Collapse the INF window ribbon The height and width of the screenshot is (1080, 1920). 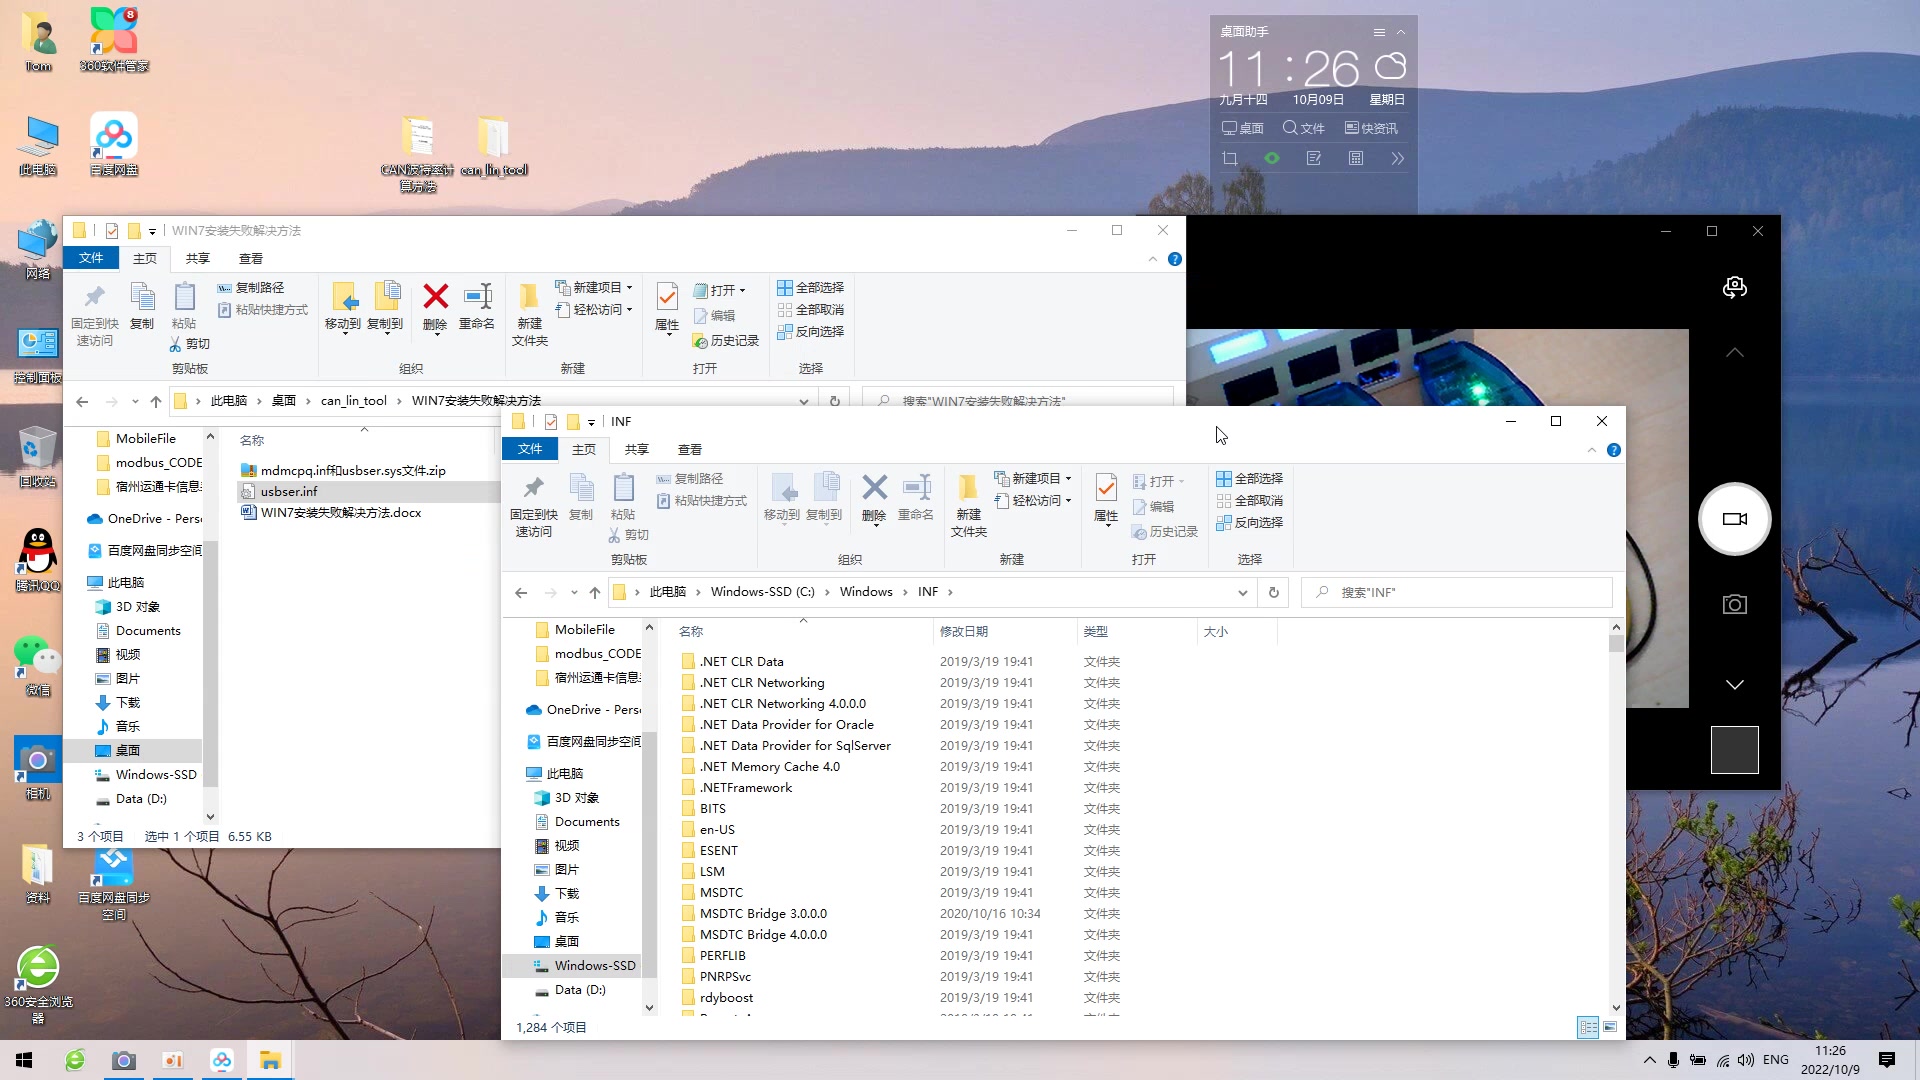point(1592,450)
